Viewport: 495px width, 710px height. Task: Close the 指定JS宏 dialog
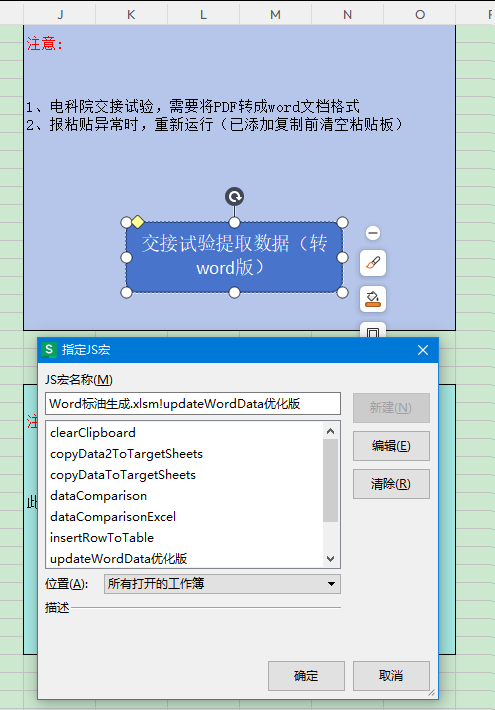(423, 350)
